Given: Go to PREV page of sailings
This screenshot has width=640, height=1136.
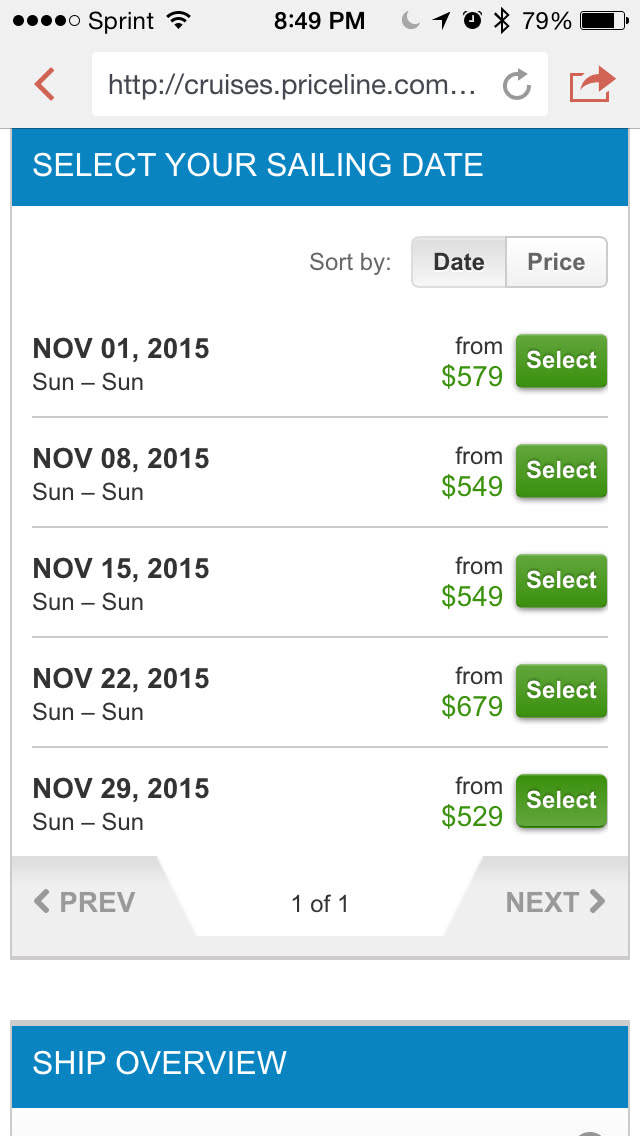Looking at the screenshot, I should (85, 903).
